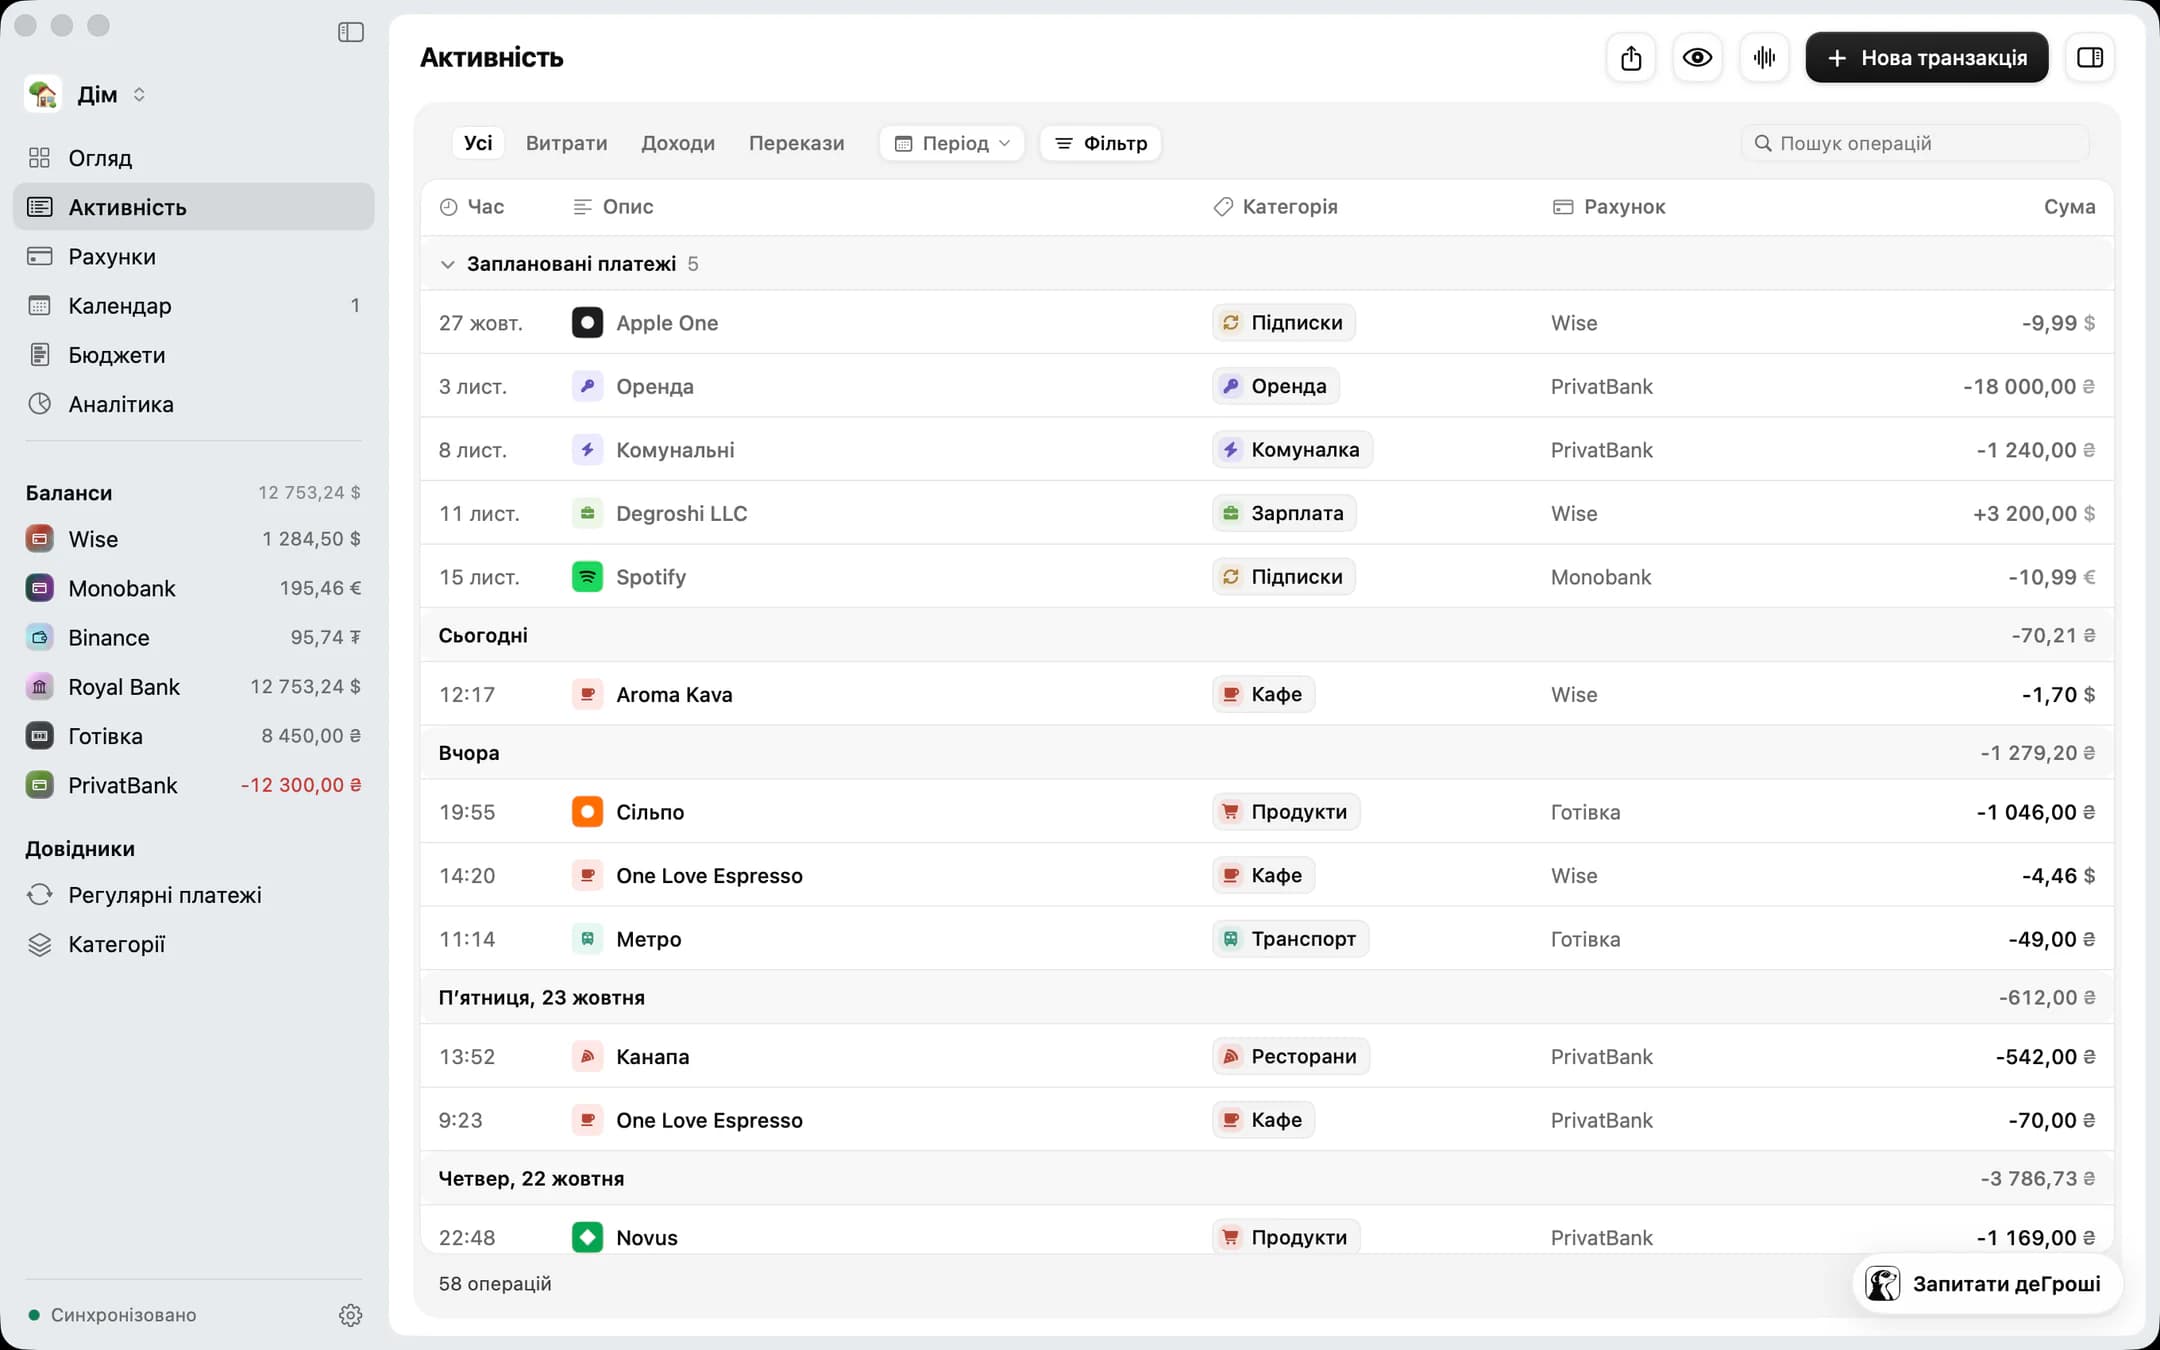Toggle the right side panel icon
The width and height of the screenshot is (2160, 1350).
[x=2090, y=58]
